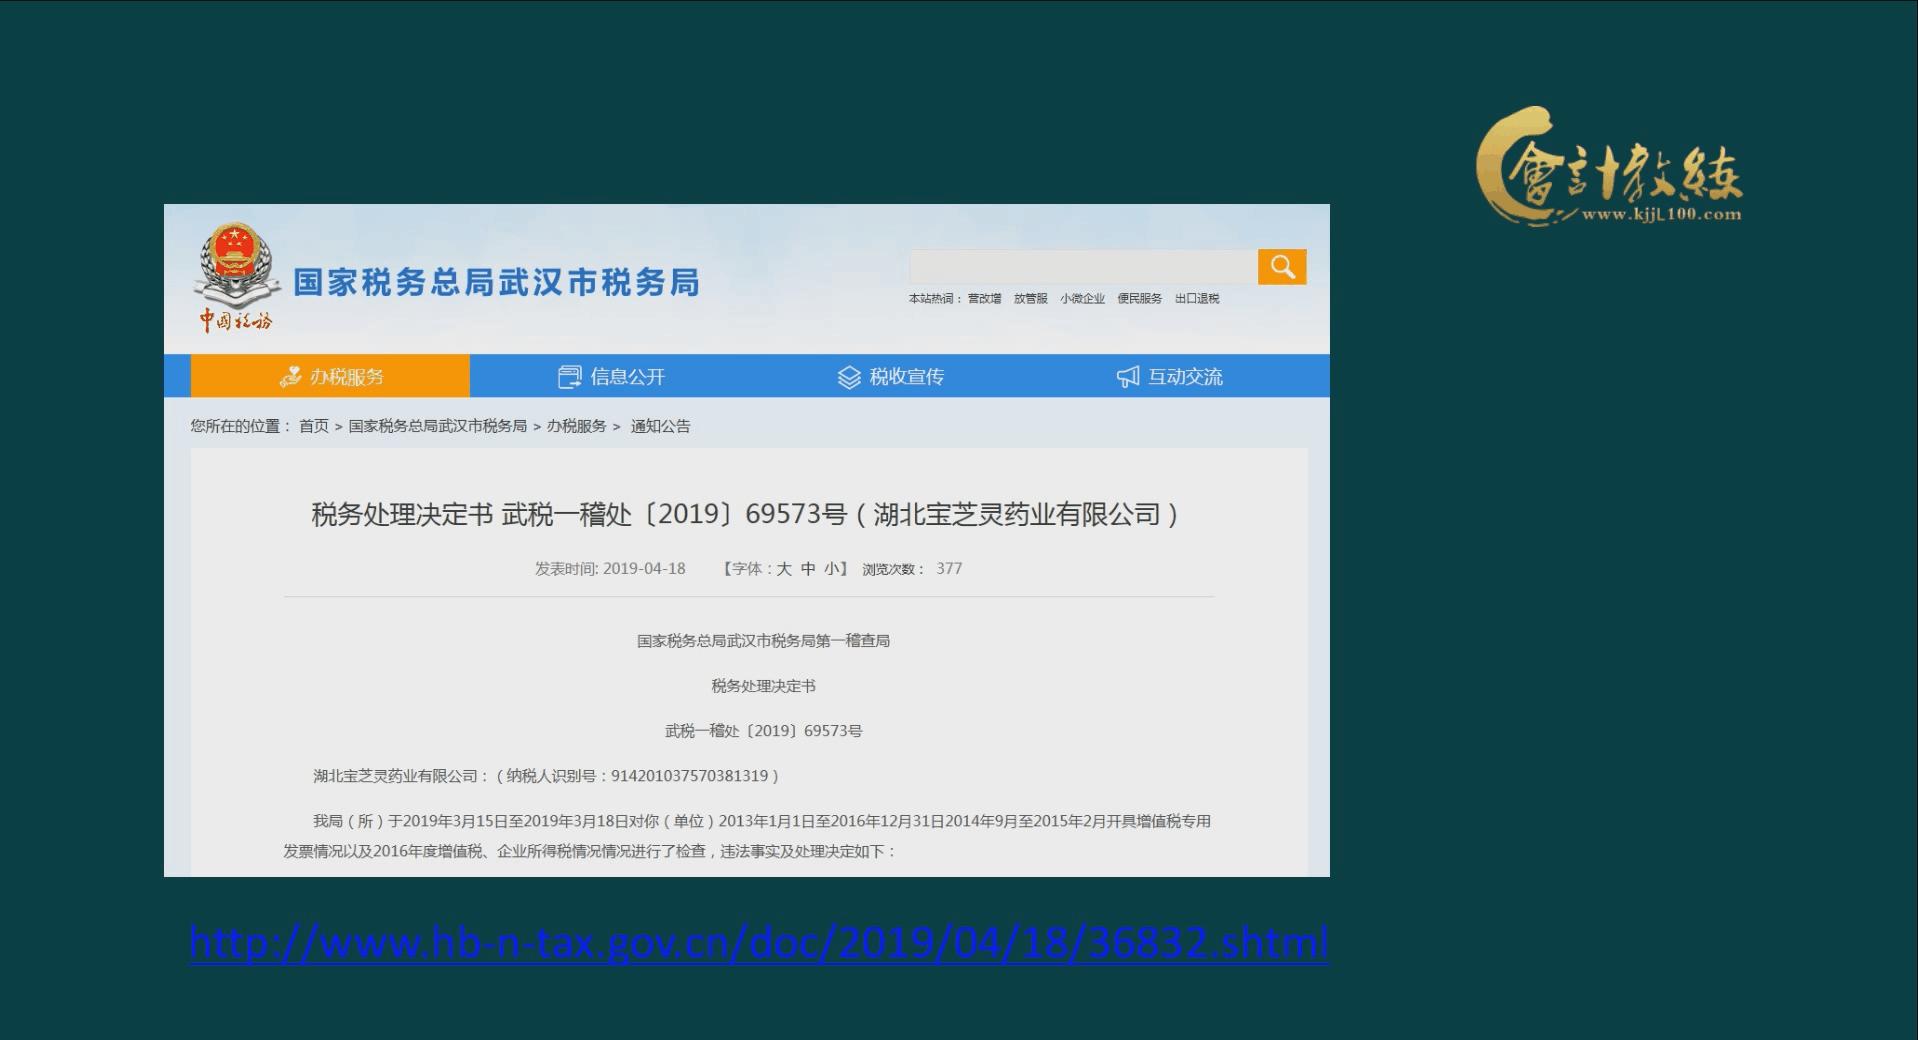This screenshot has width=1918, height=1040.
Task: Open the 首页 breadcrumb link
Action: [315, 425]
